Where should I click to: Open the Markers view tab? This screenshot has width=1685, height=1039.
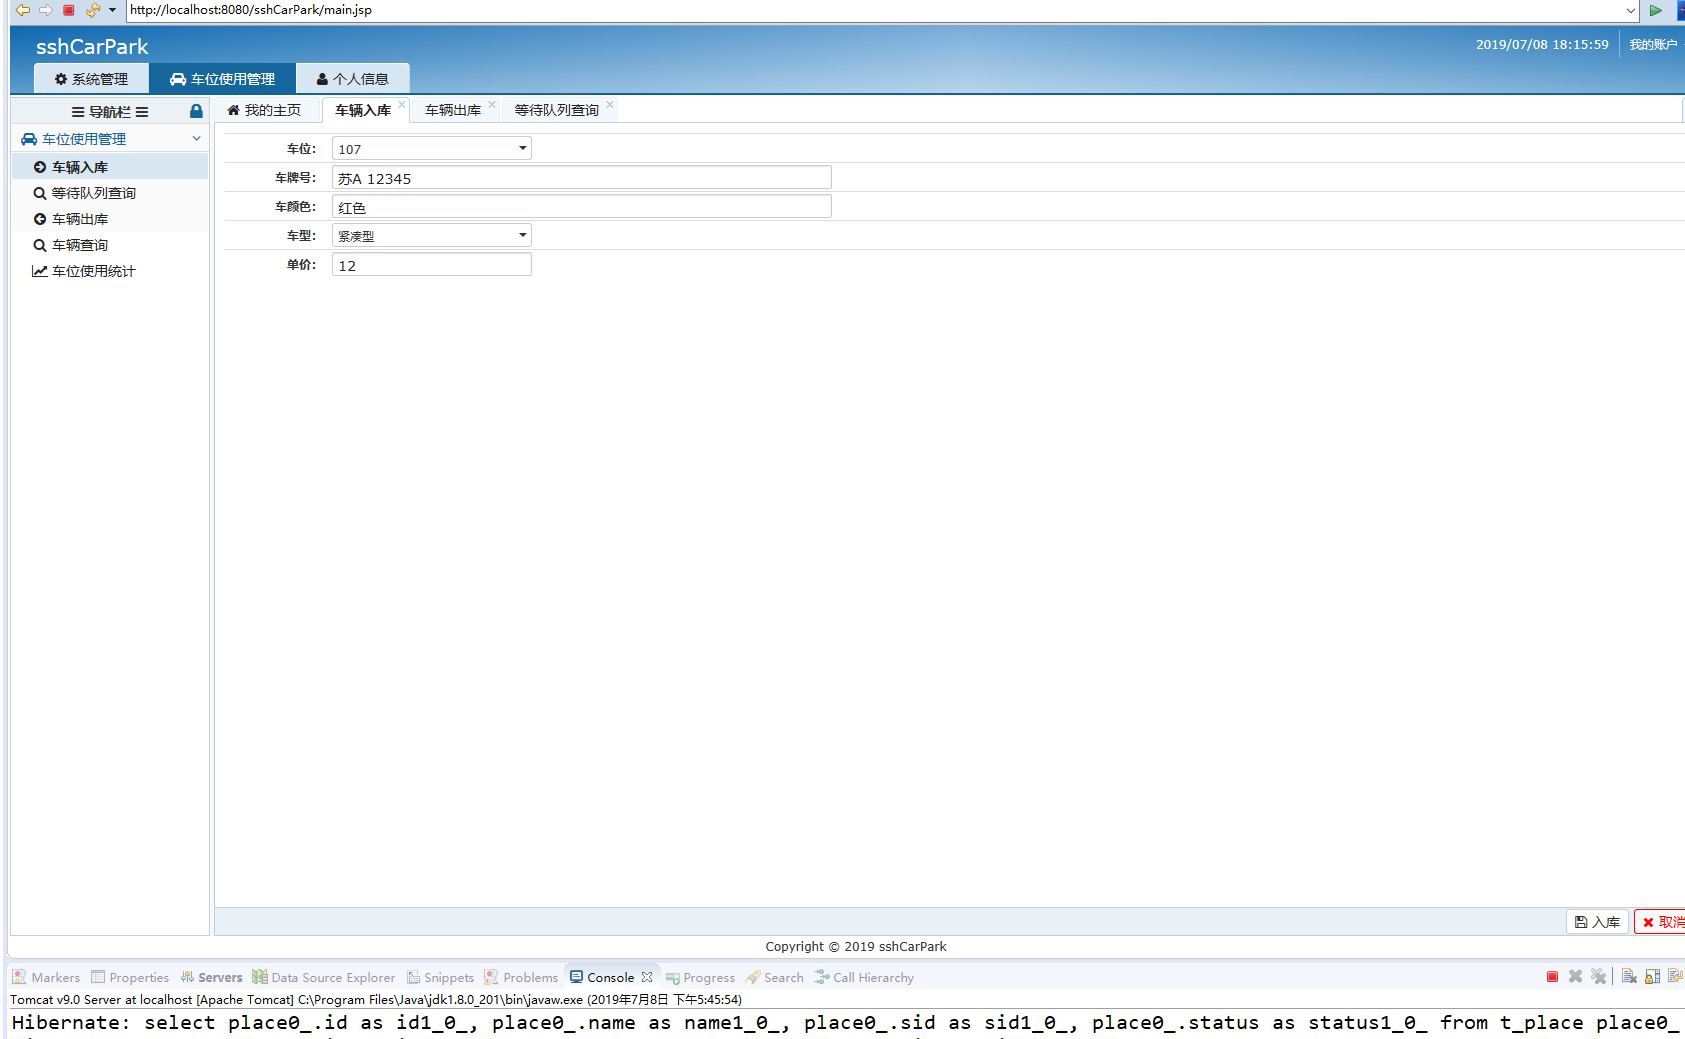pos(46,977)
